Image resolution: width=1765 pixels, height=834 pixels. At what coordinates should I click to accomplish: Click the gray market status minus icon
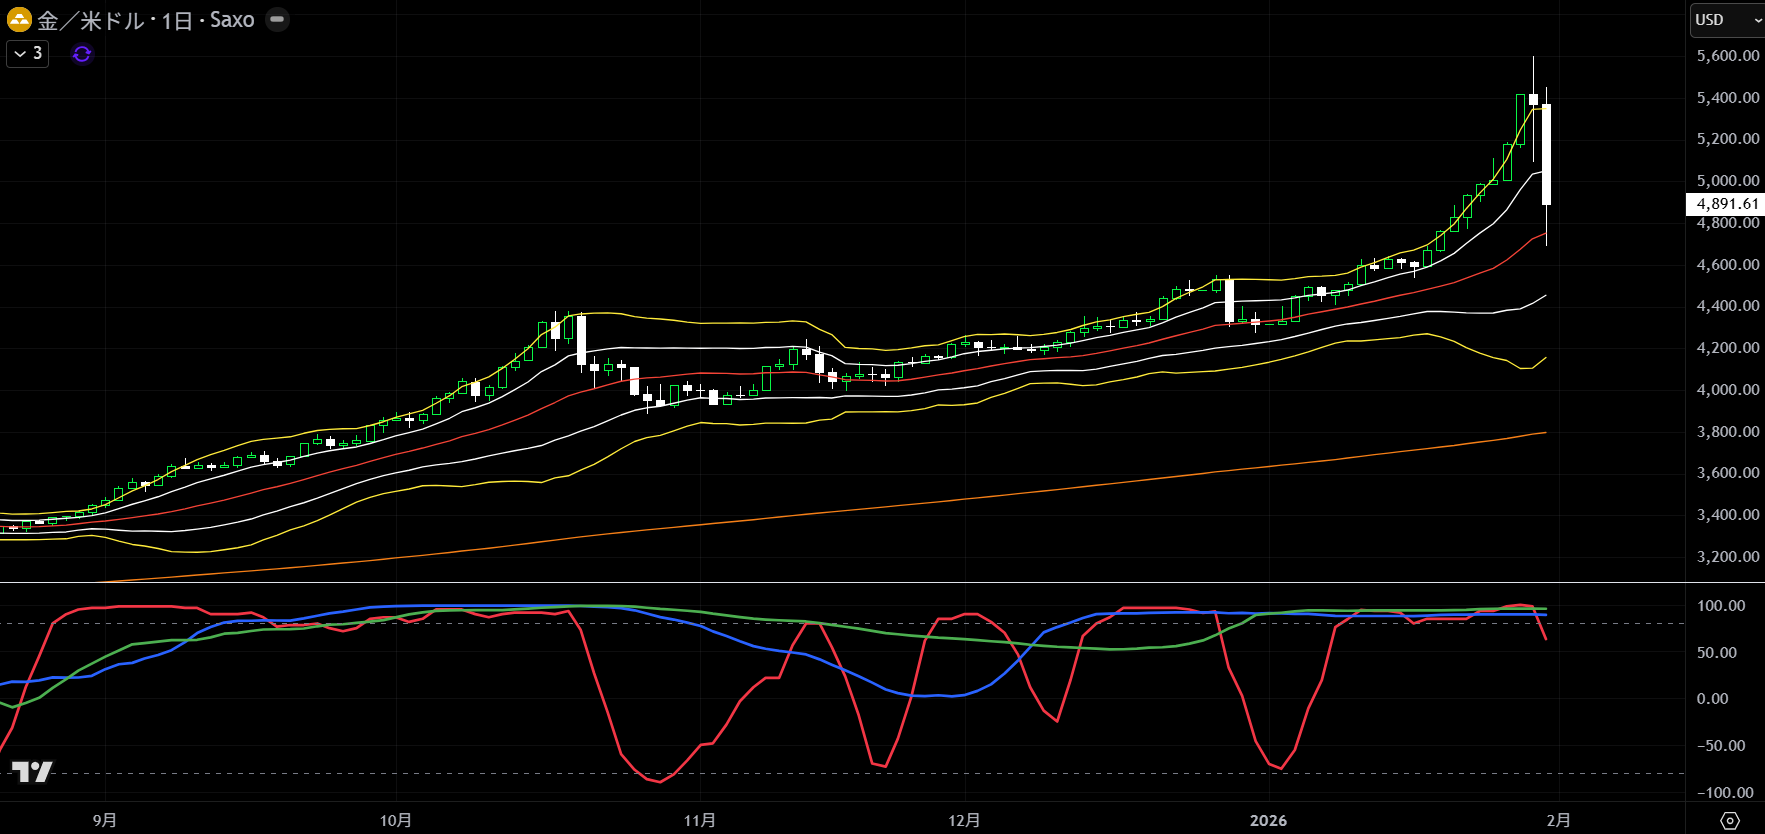(277, 19)
